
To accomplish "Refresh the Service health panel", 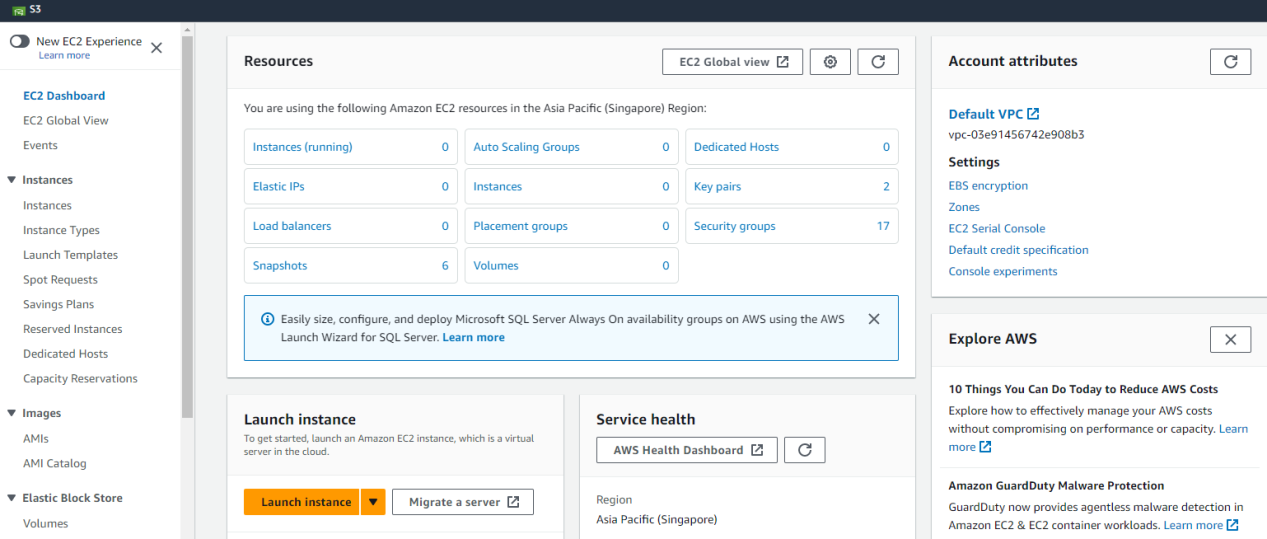I will pos(805,450).
